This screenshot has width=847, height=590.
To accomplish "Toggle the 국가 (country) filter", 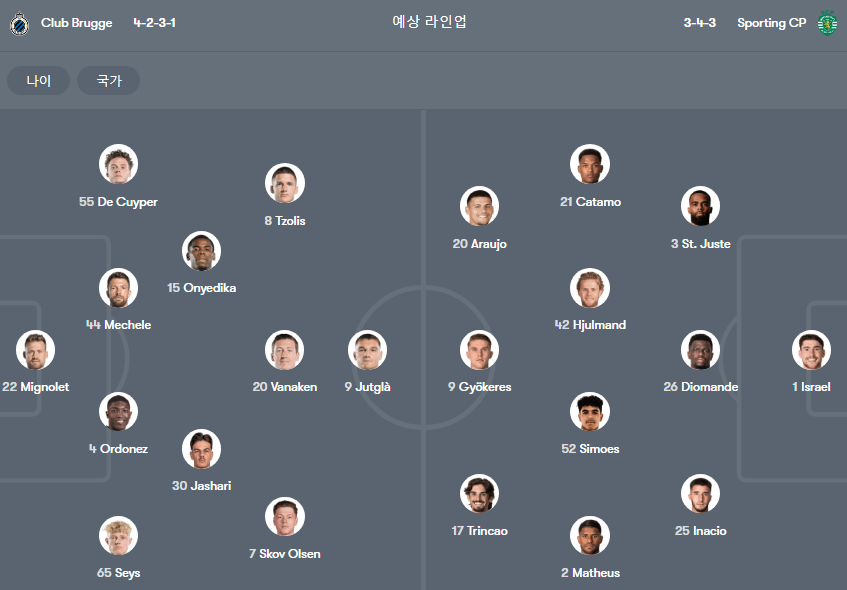I will [109, 81].
